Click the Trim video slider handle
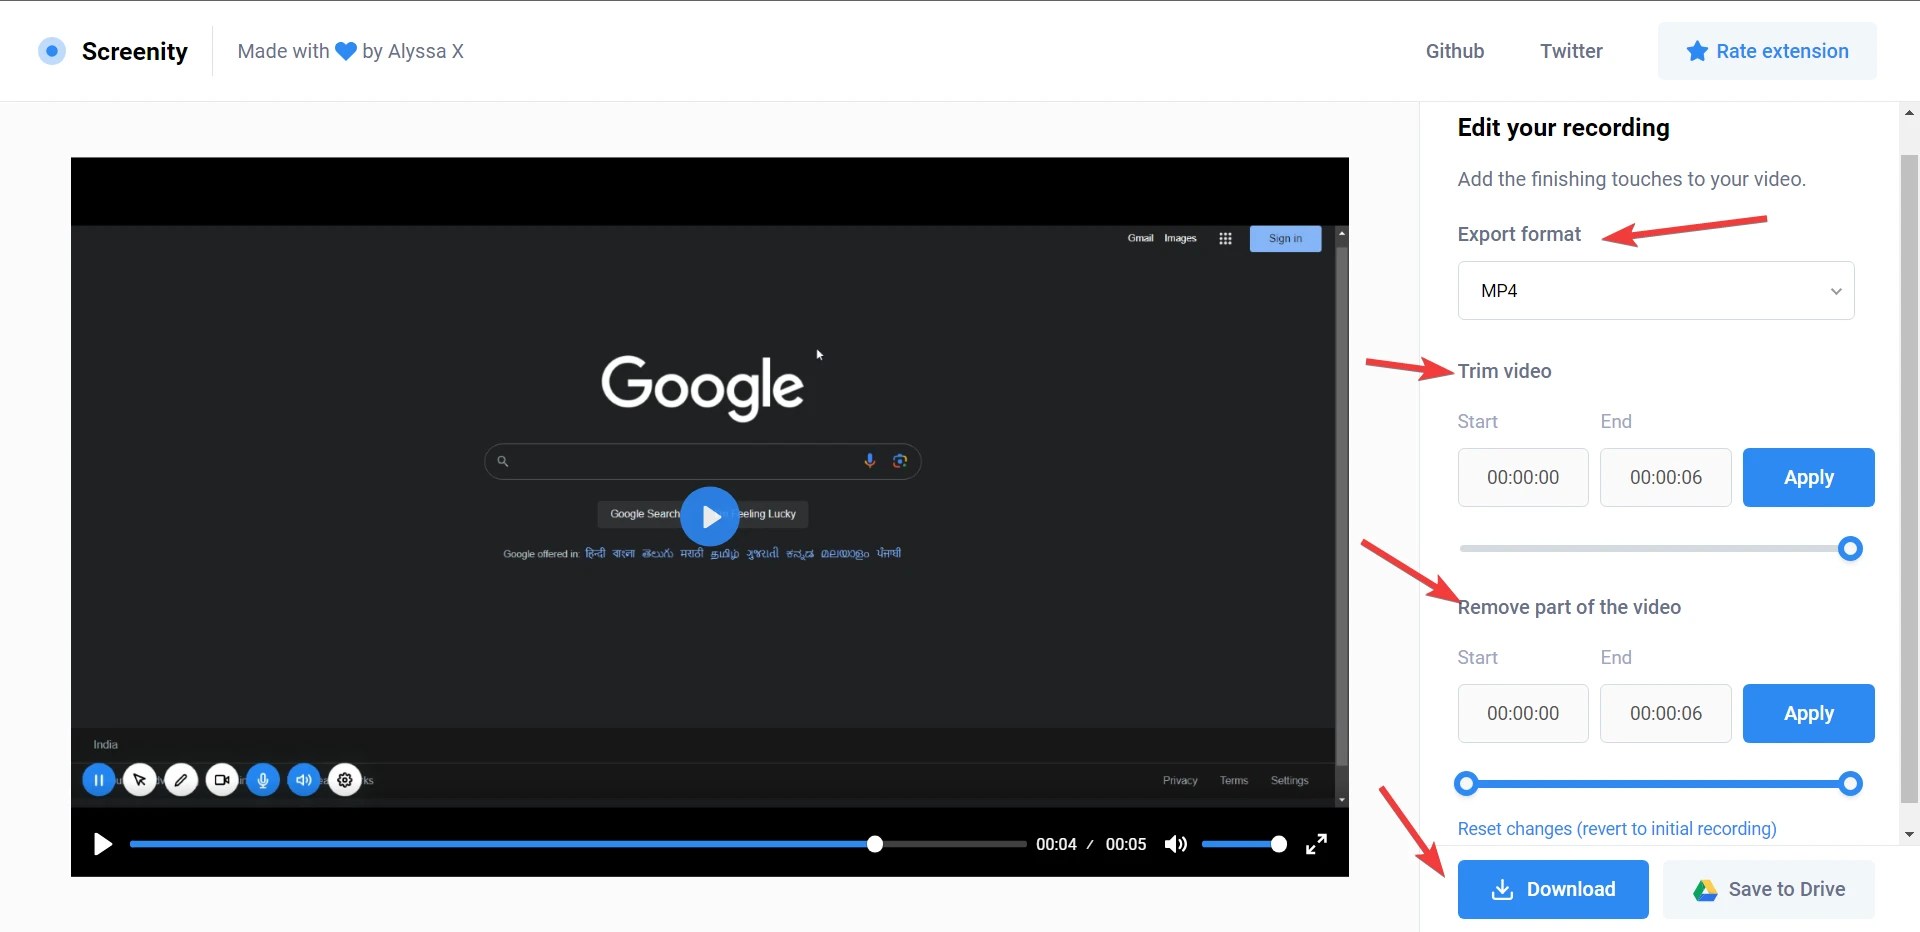The image size is (1920, 932). [x=1850, y=548]
